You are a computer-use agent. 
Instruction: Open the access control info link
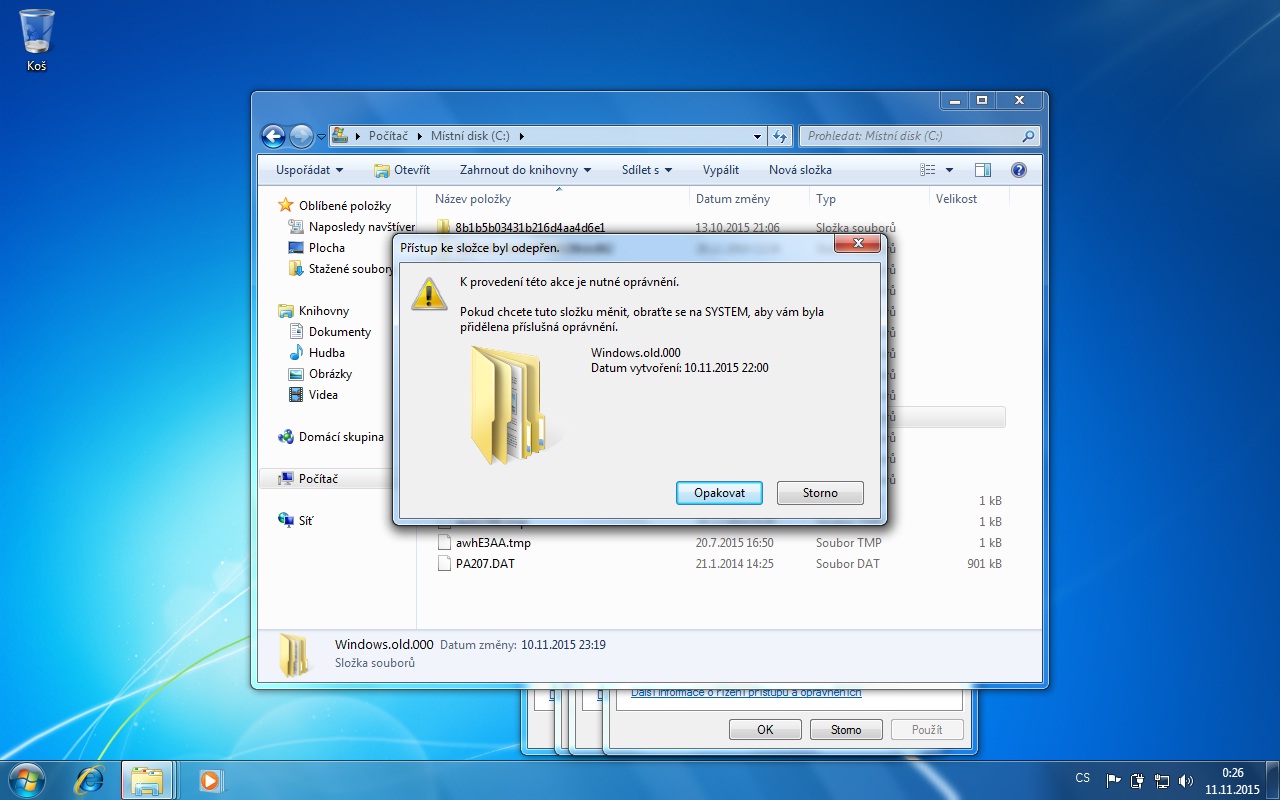point(746,693)
